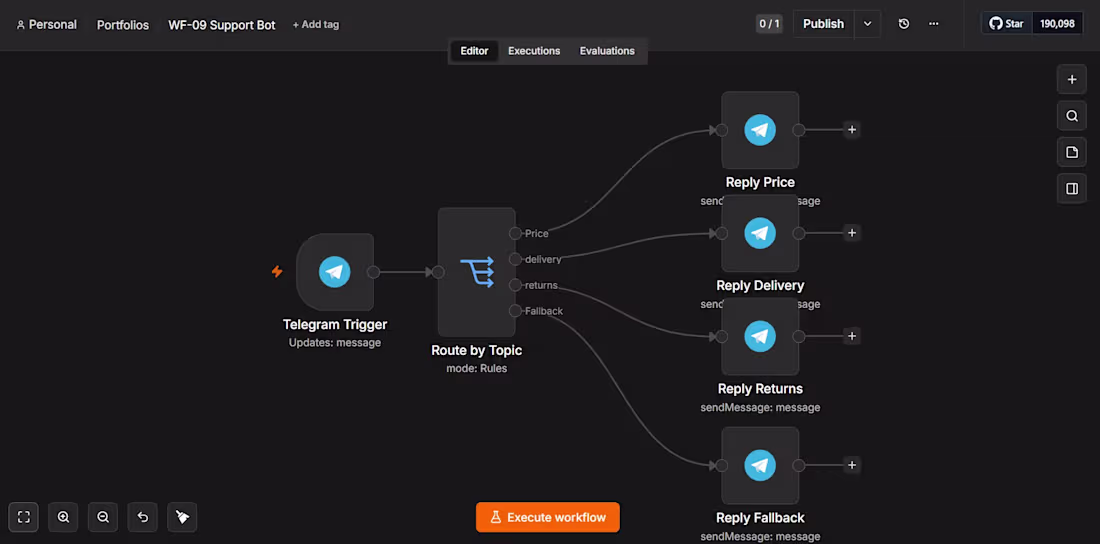Image resolution: width=1100 pixels, height=544 pixels.
Task: Click the Route by Topic input connector
Action: pos(438,272)
